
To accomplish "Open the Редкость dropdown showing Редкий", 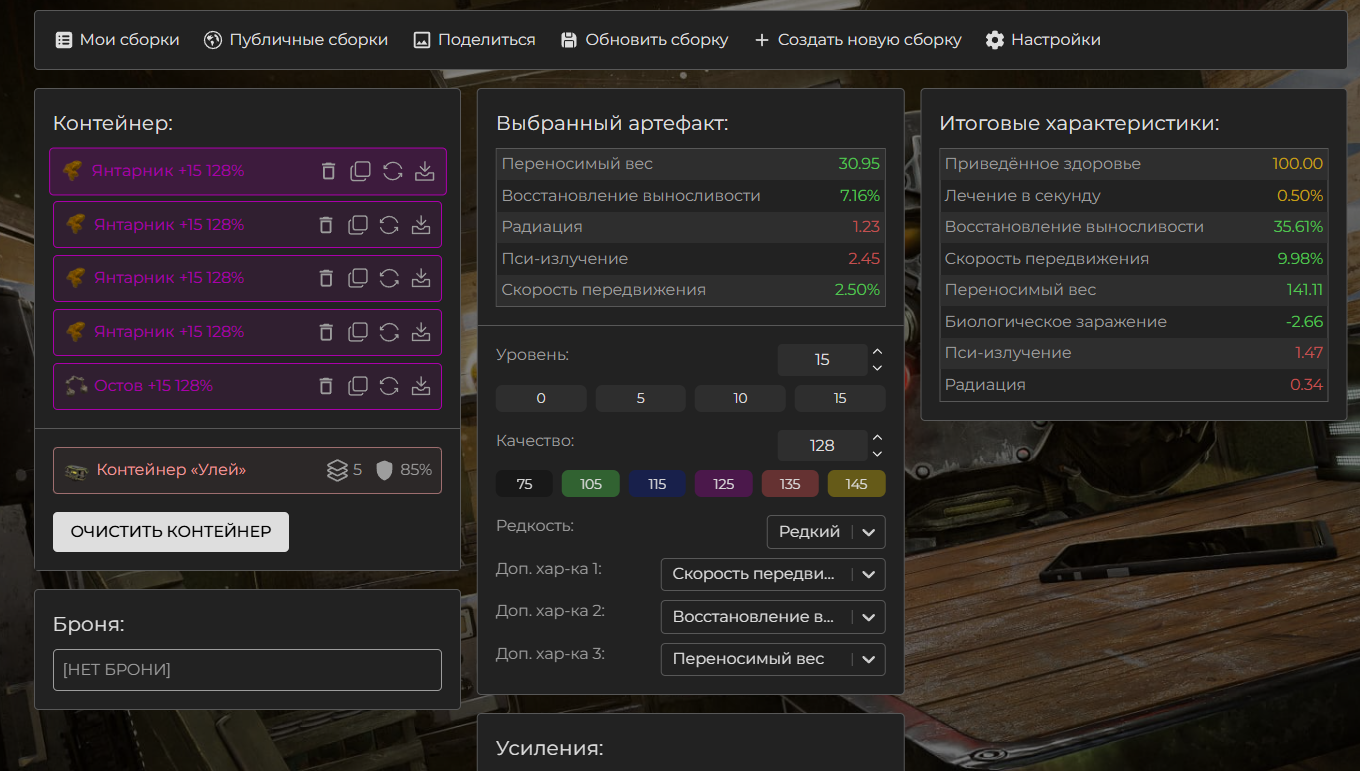I will (x=826, y=532).
